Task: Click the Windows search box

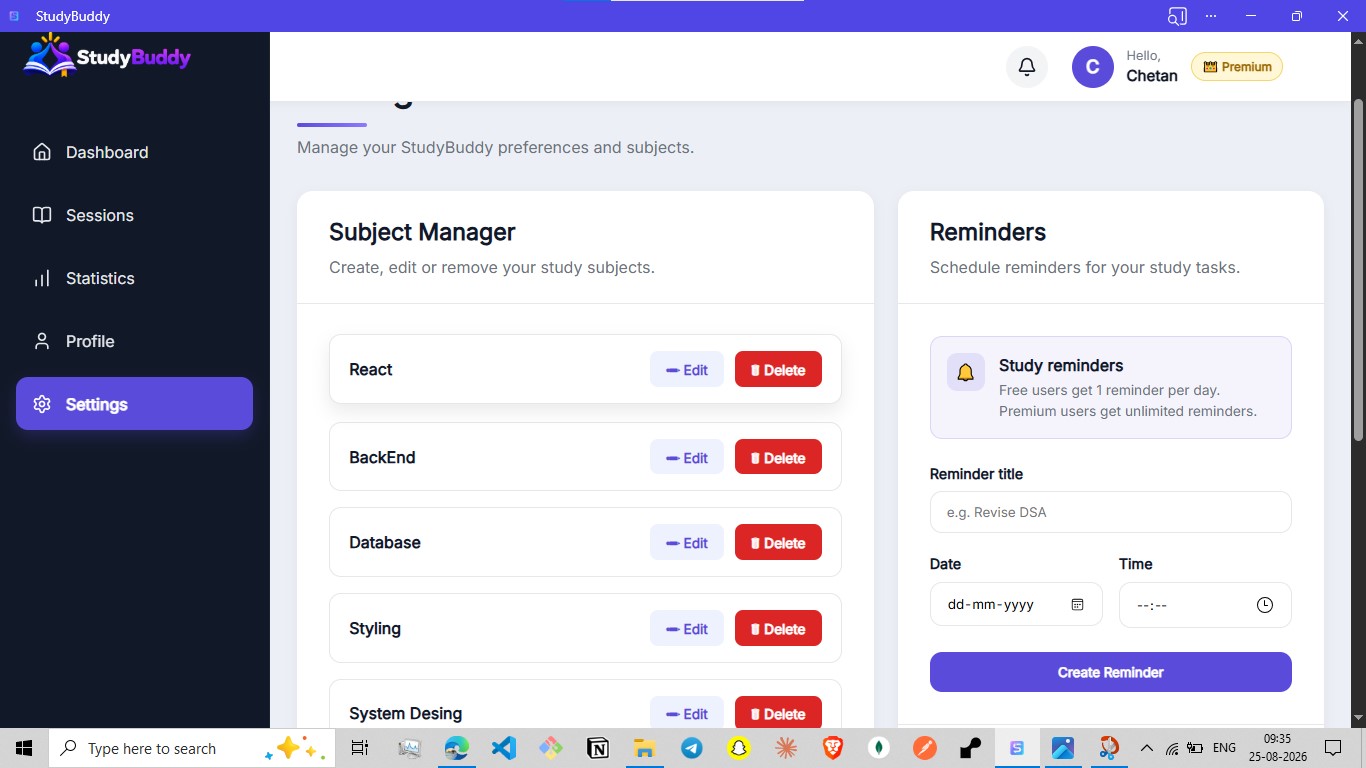Action: point(191,748)
